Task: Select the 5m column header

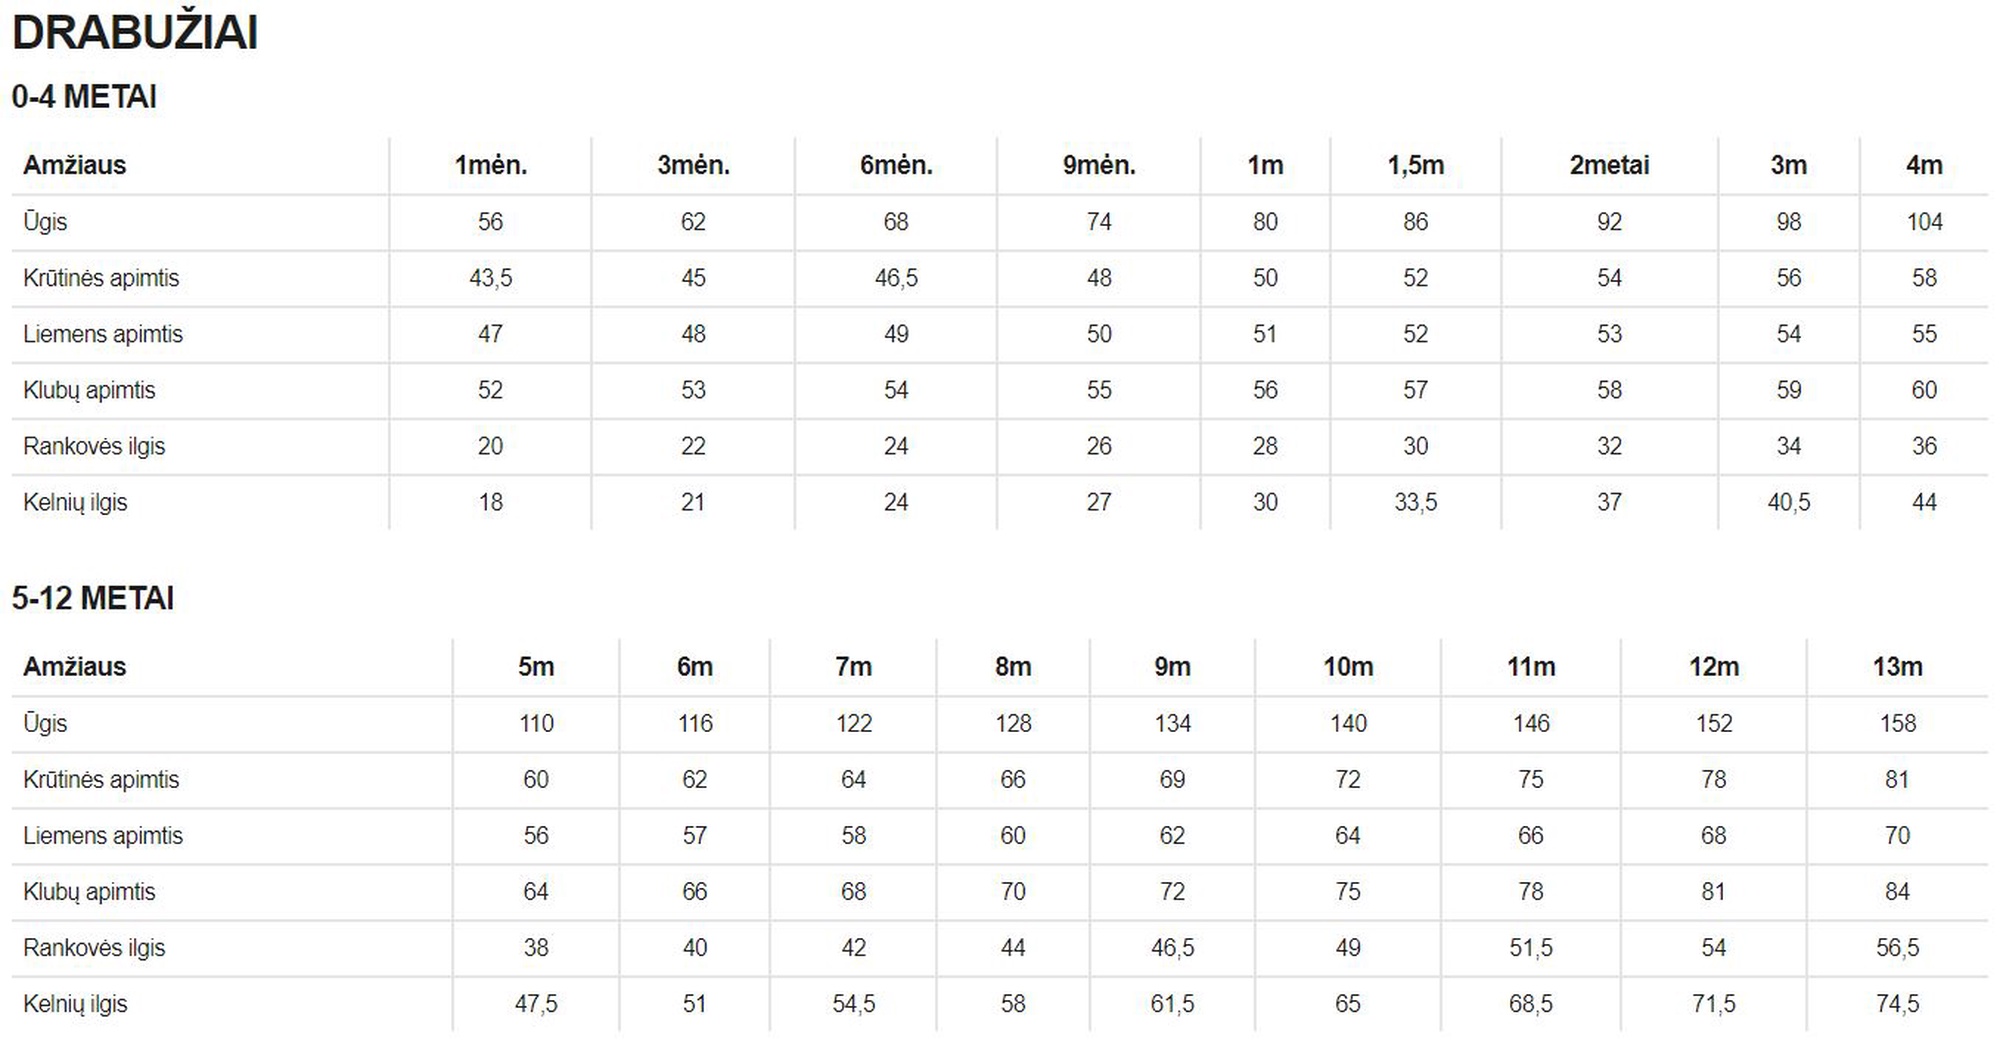Action: point(535,667)
